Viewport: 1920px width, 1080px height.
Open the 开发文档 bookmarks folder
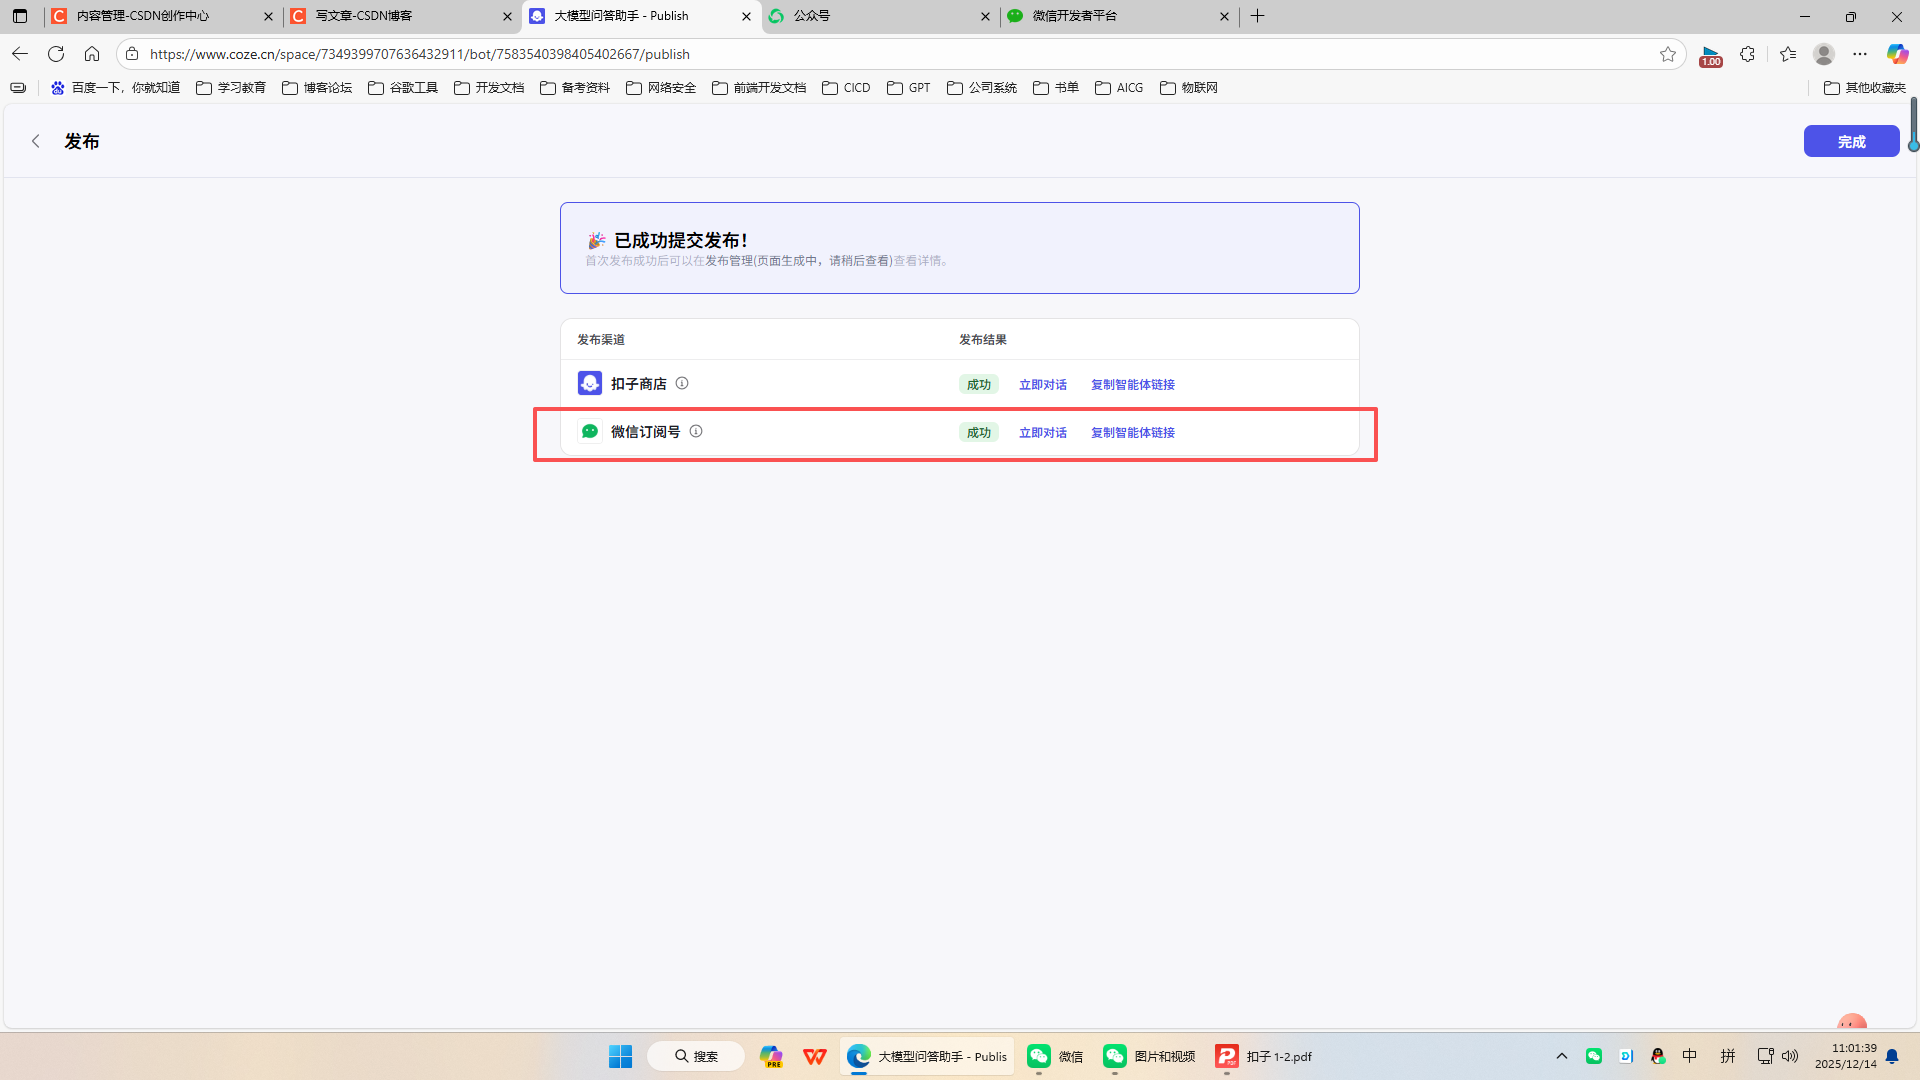pyautogui.click(x=489, y=88)
